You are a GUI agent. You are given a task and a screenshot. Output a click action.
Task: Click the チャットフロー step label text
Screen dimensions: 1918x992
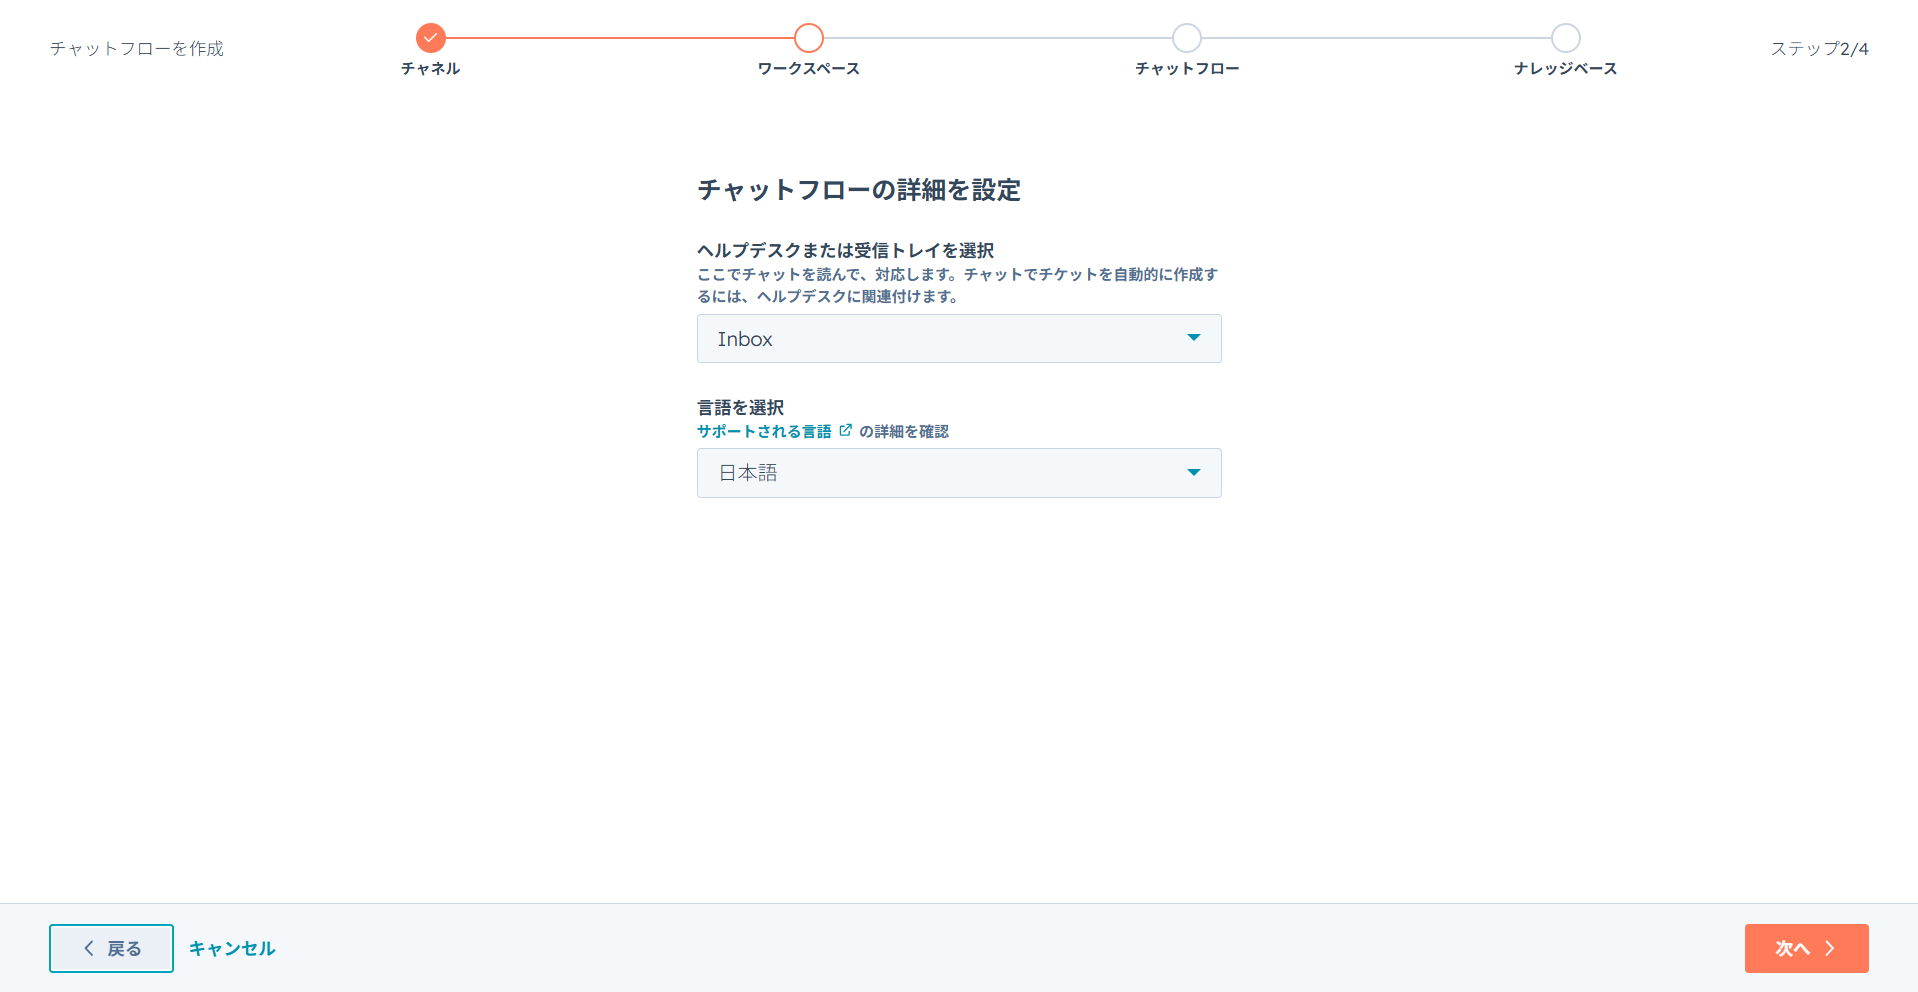coord(1186,68)
